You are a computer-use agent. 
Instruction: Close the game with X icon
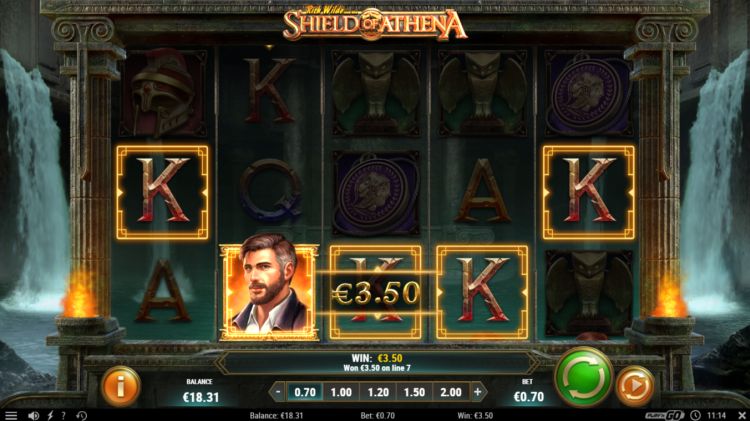click(742, 415)
